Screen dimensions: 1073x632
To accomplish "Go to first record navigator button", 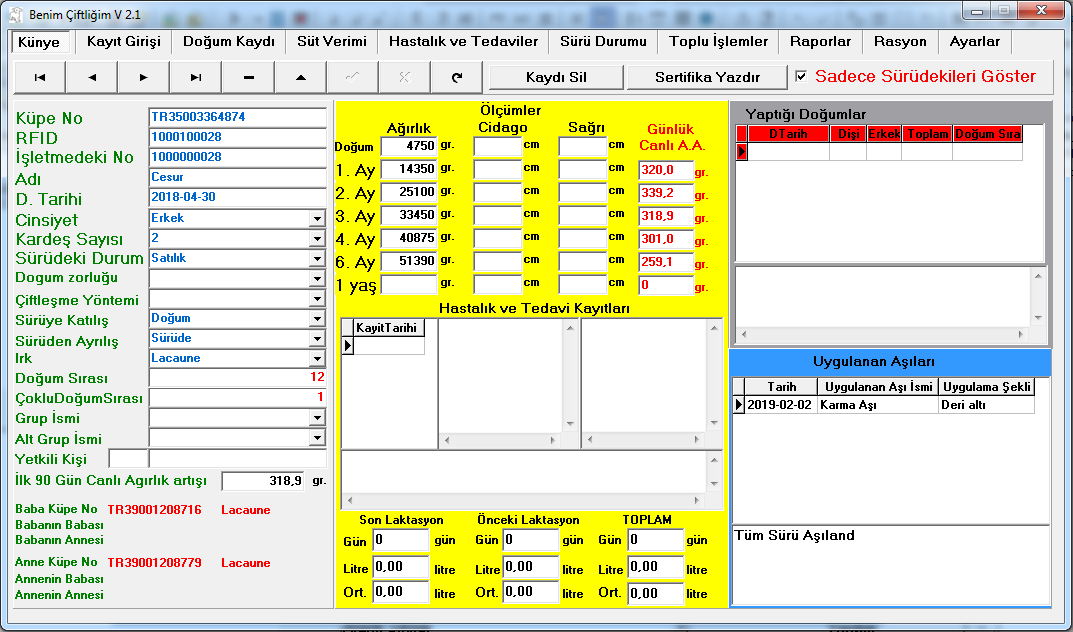I will tap(40, 77).
